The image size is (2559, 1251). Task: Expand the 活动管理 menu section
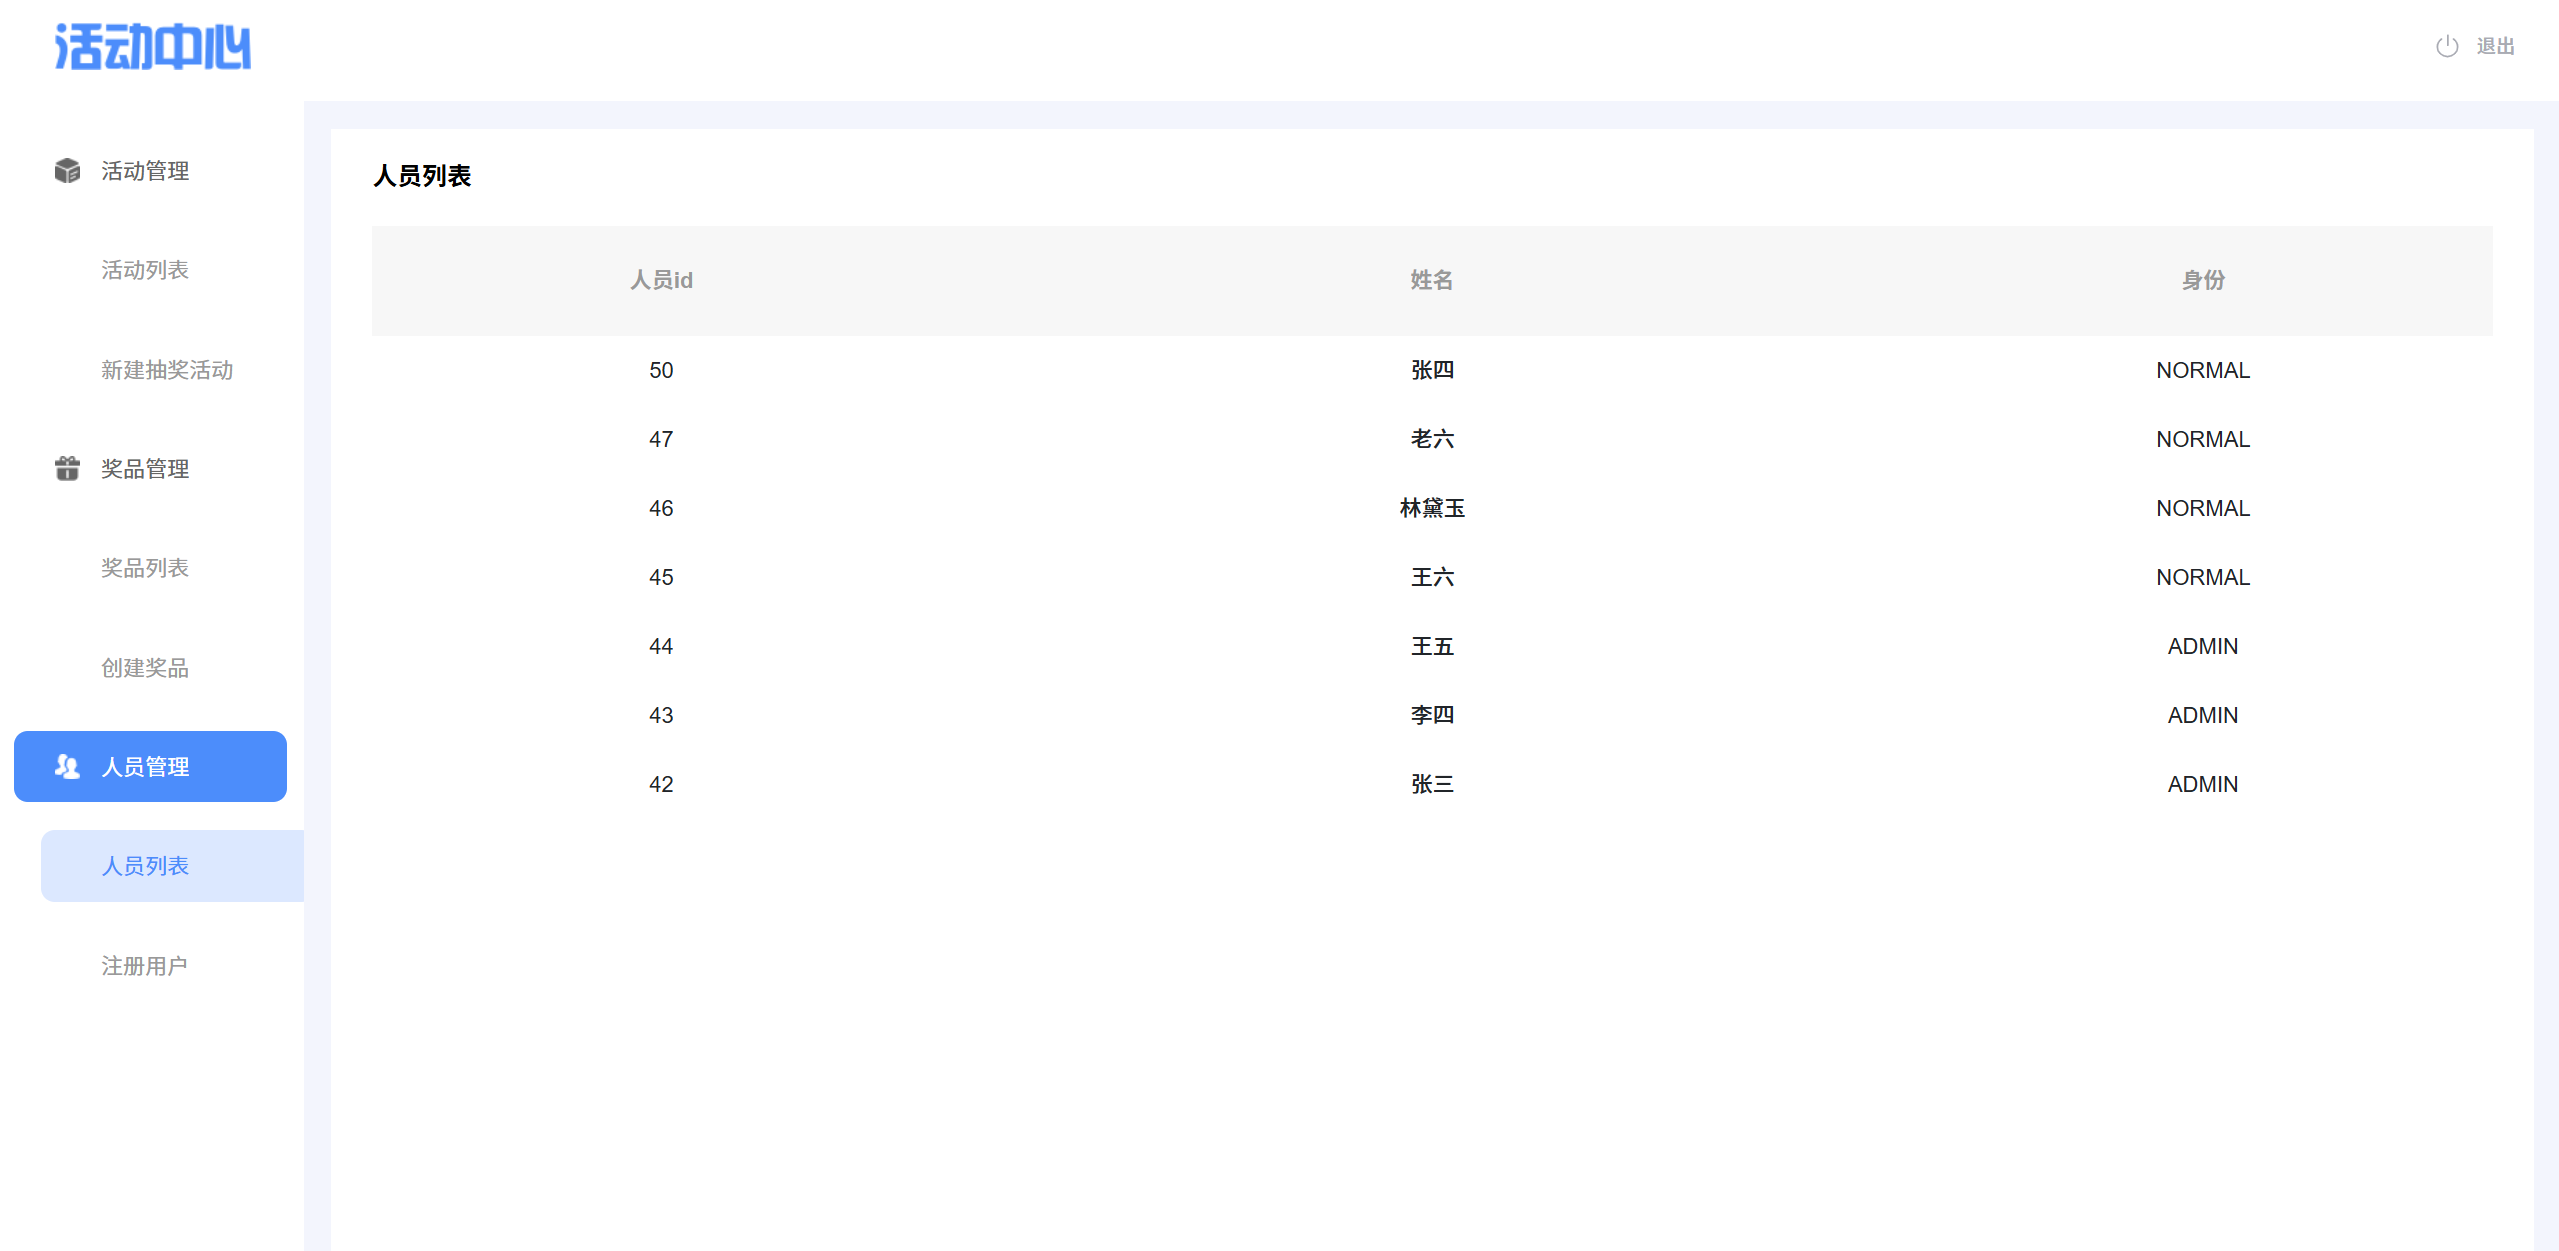(145, 171)
